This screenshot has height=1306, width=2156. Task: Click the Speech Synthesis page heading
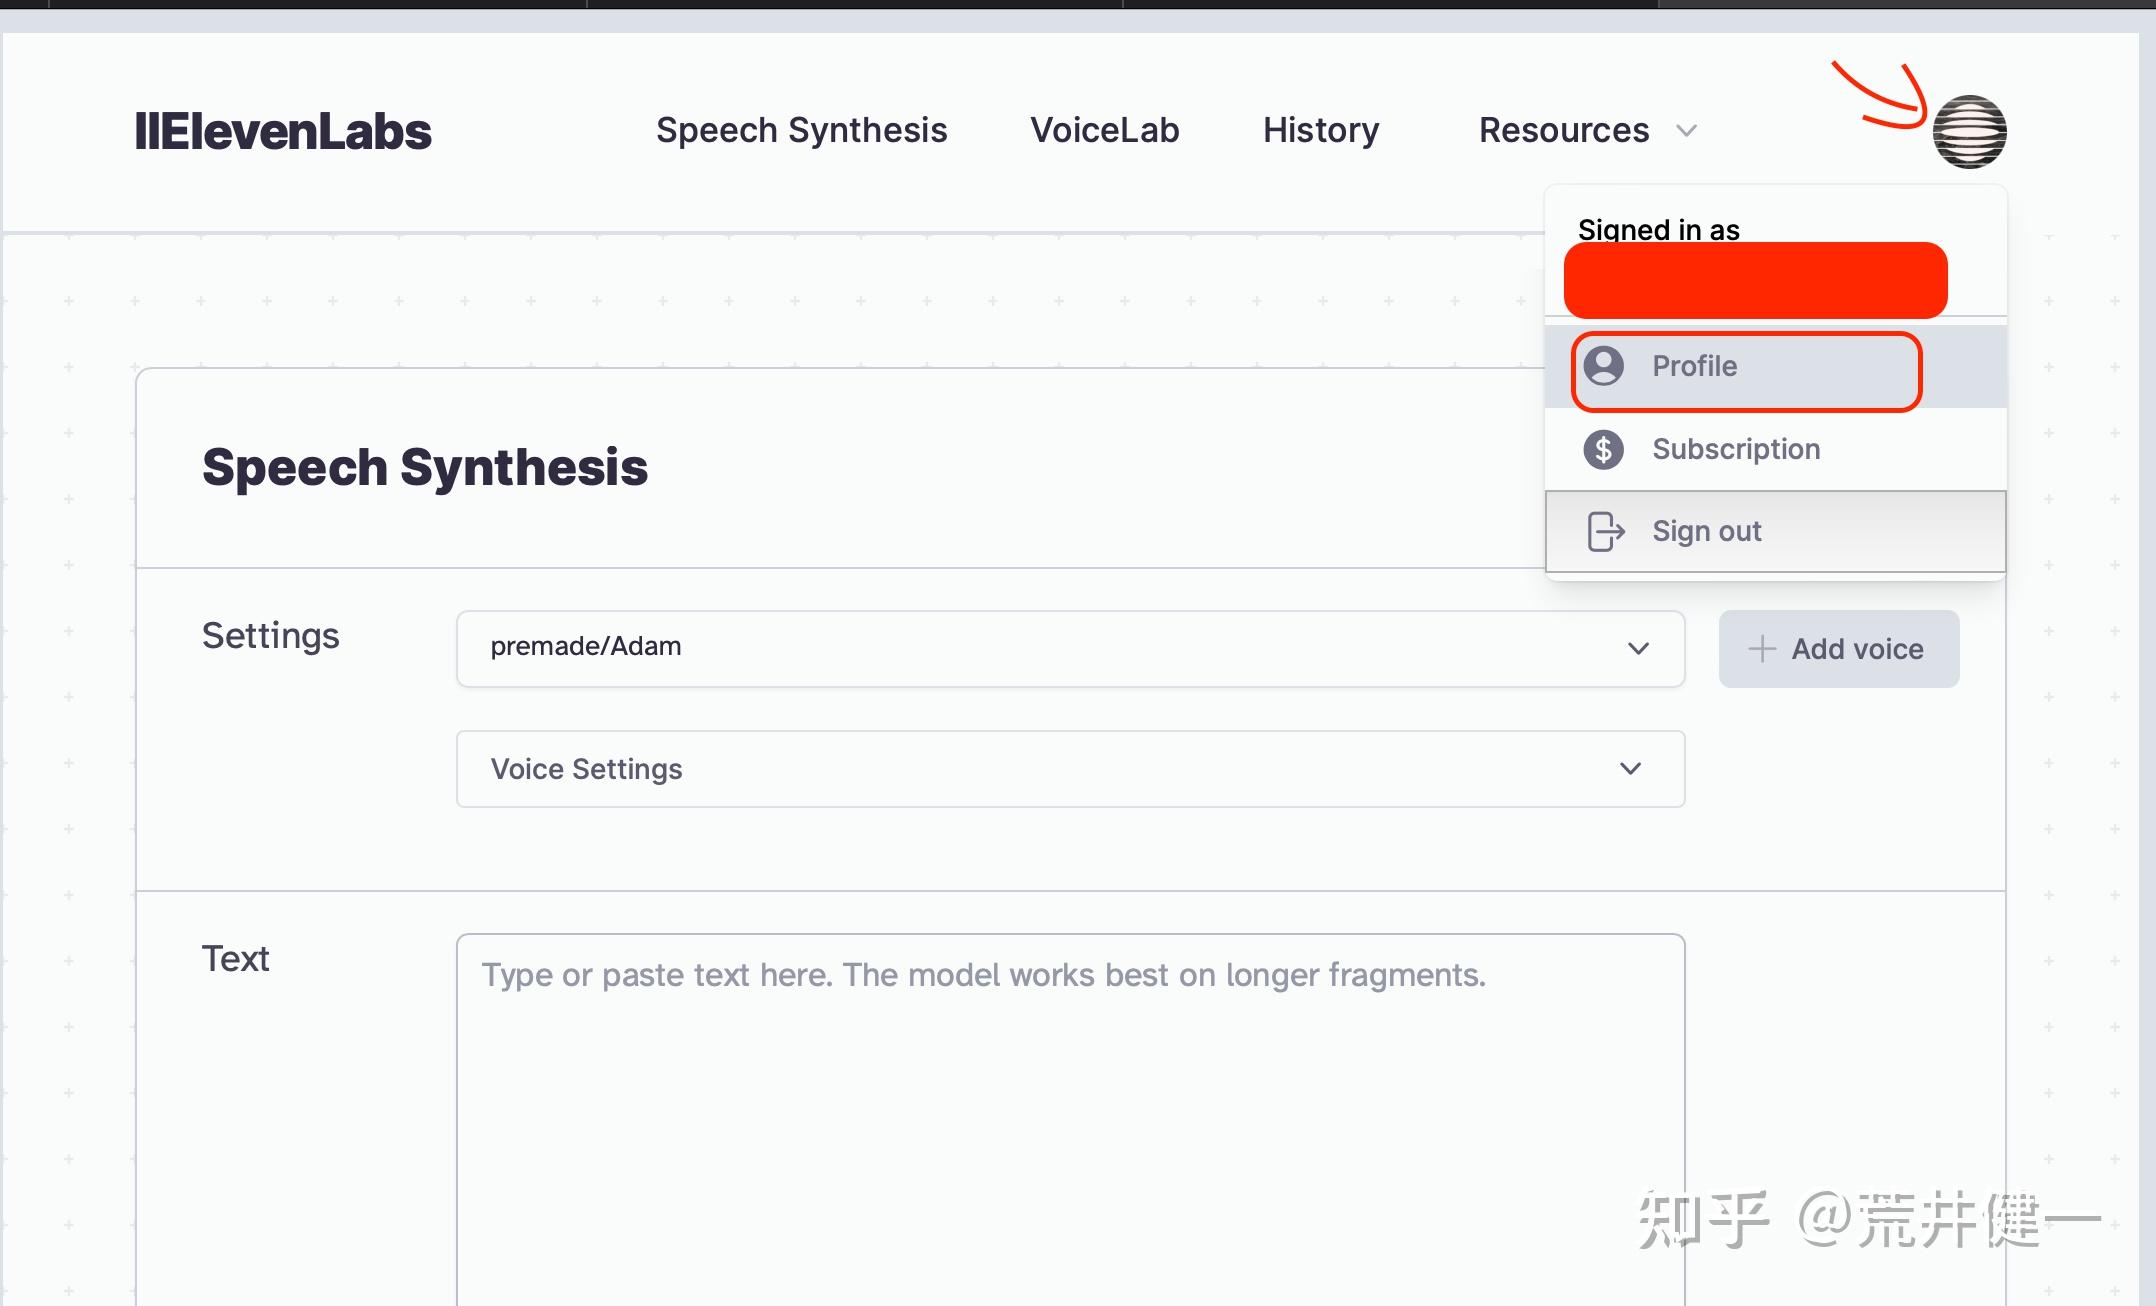(425, 468)
